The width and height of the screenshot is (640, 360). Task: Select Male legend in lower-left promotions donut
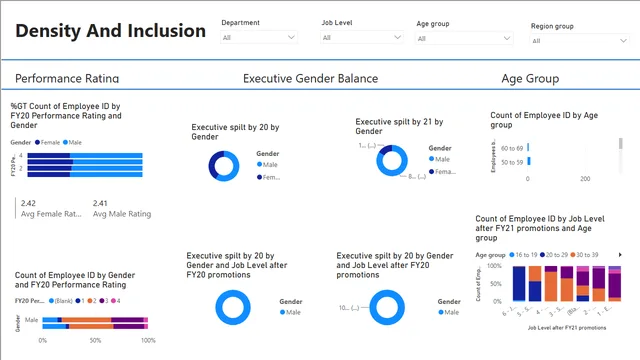point(291,312)
